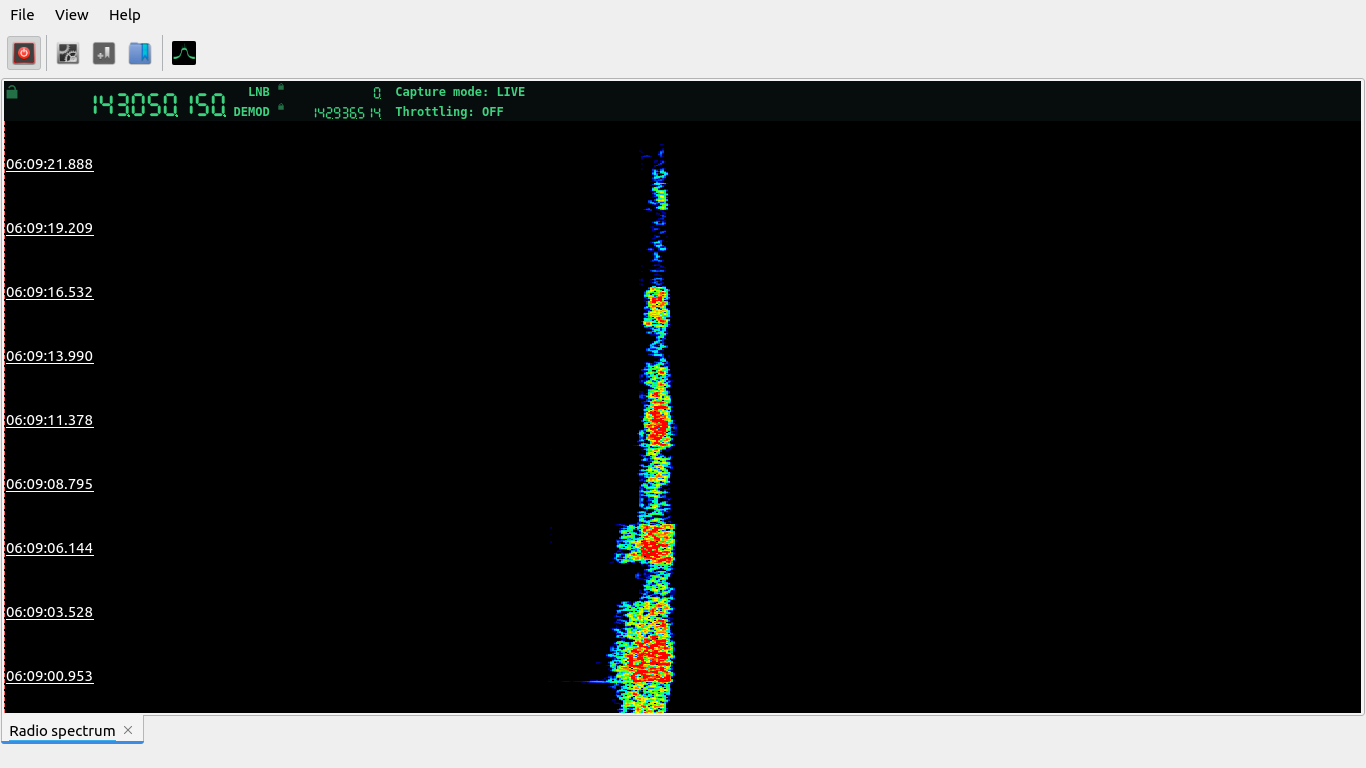Click waterfall timestamp 06:09:13.990
This screenshot has height=768, width=1366.
pos(49,356)
